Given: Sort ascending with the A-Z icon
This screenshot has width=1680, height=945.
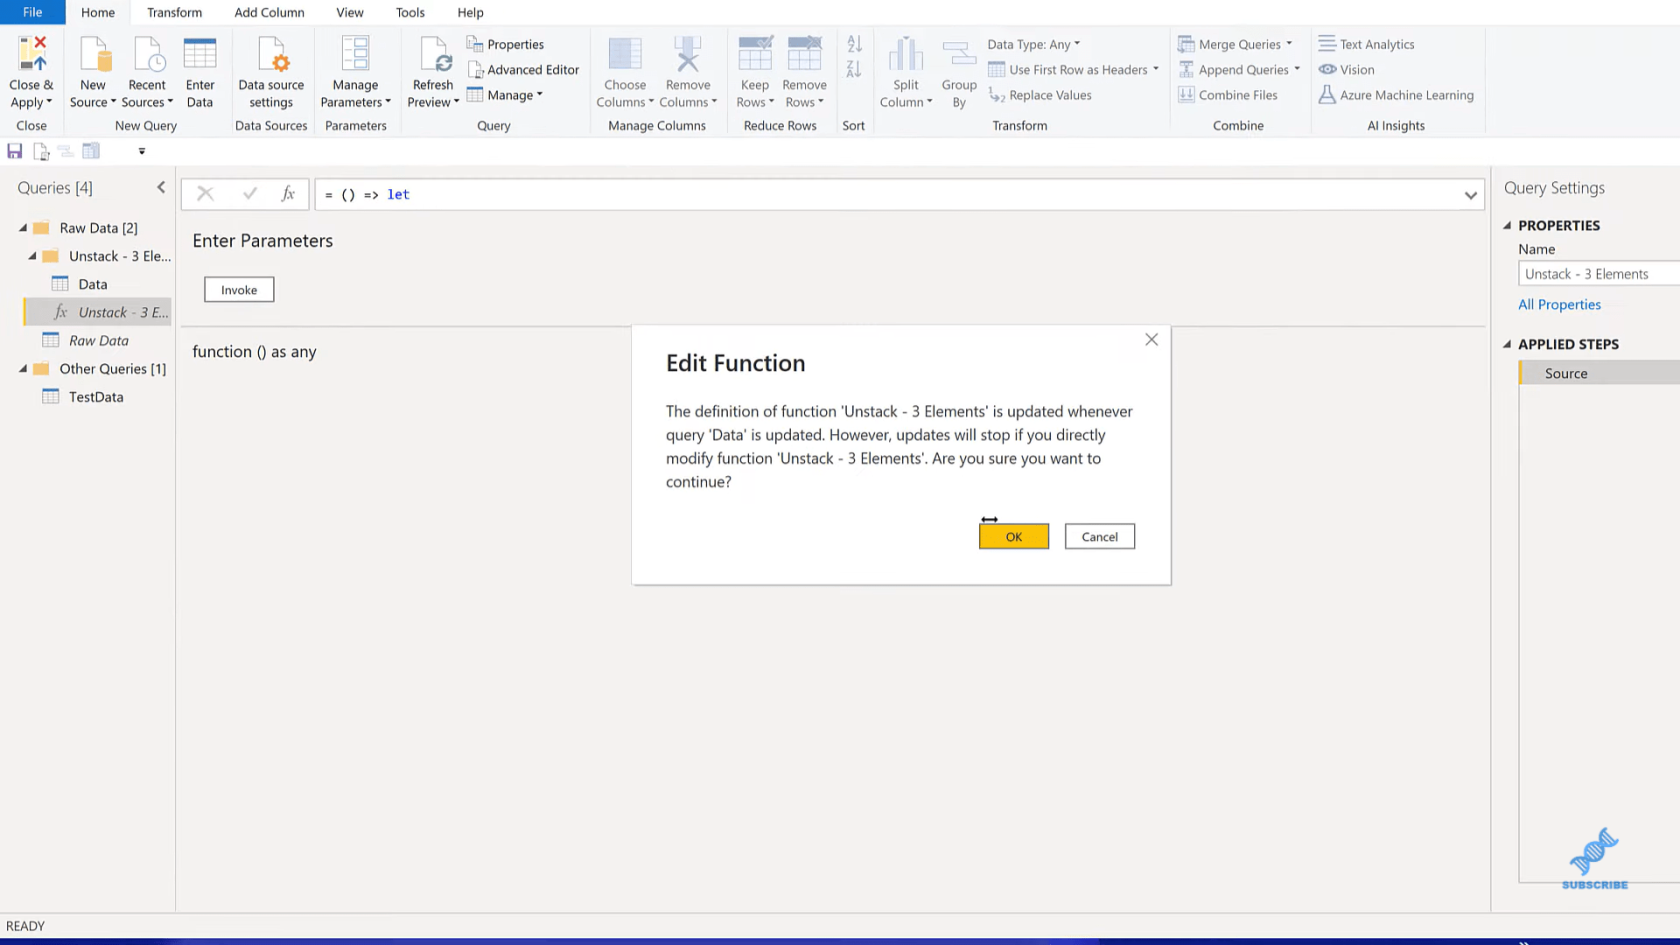Looking at the screenshot, I should (x=854, y=44).
